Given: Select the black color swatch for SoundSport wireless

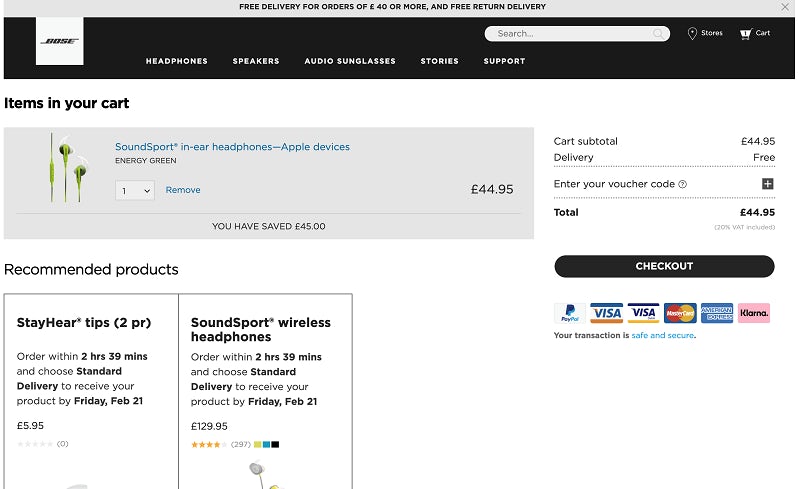Looking at the screenshot, I should click(x=275, y=444).
